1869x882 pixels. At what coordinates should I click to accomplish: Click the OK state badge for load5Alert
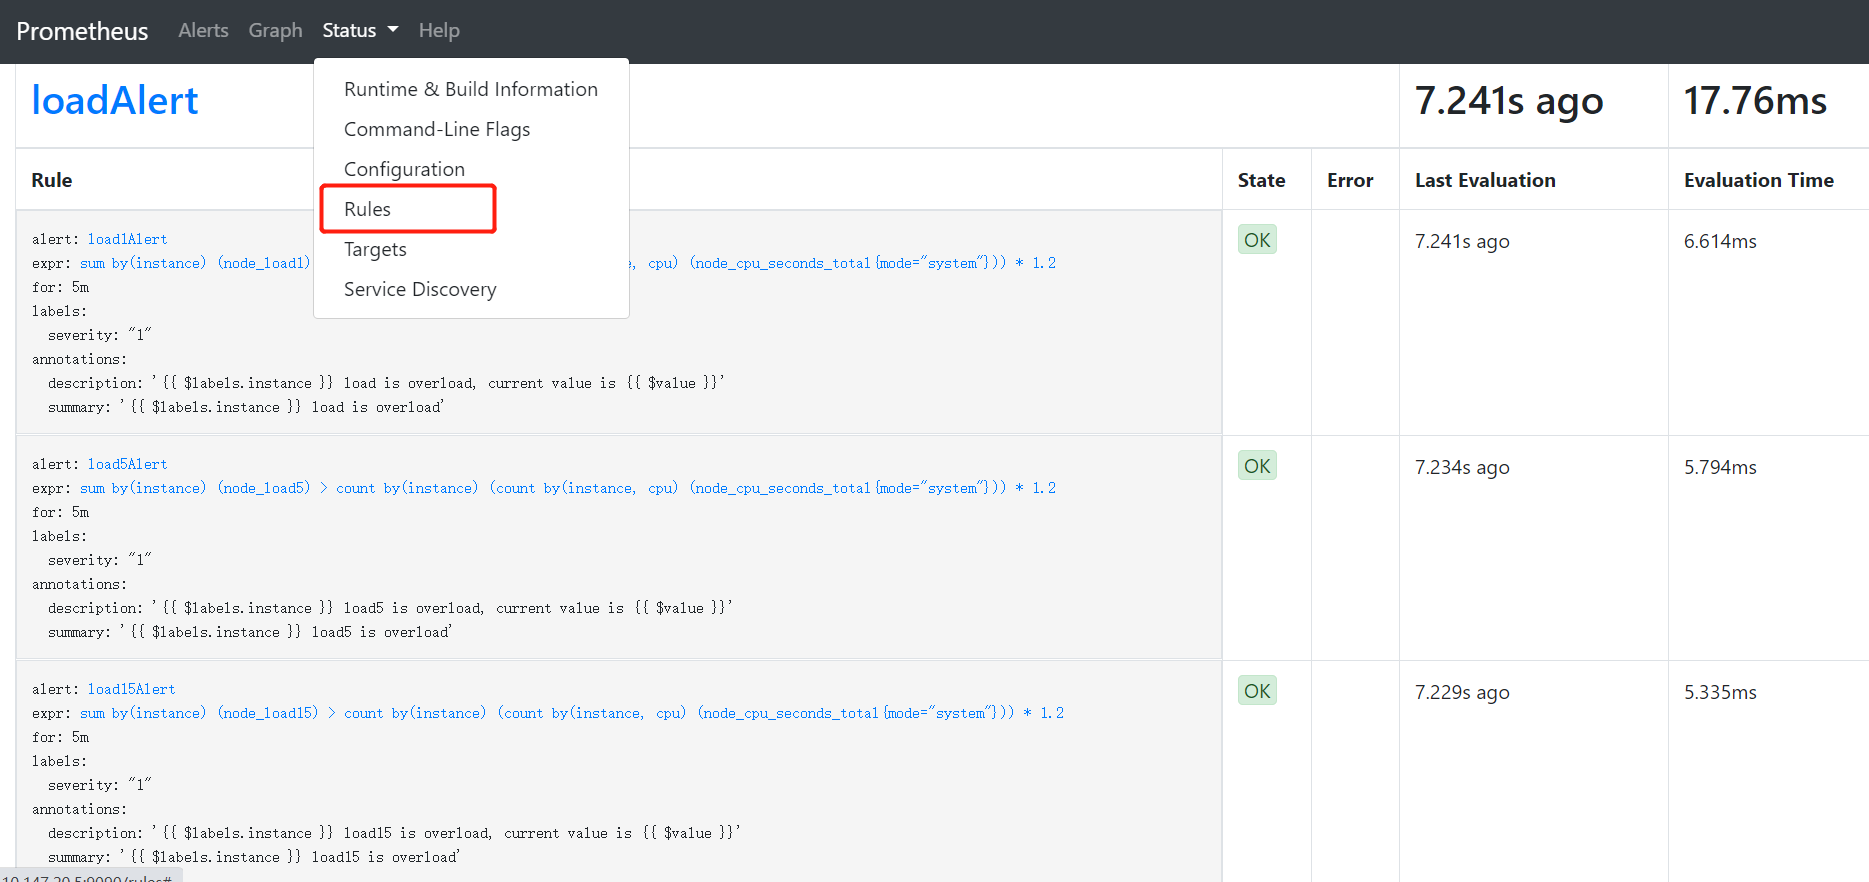coord(1257,466)
